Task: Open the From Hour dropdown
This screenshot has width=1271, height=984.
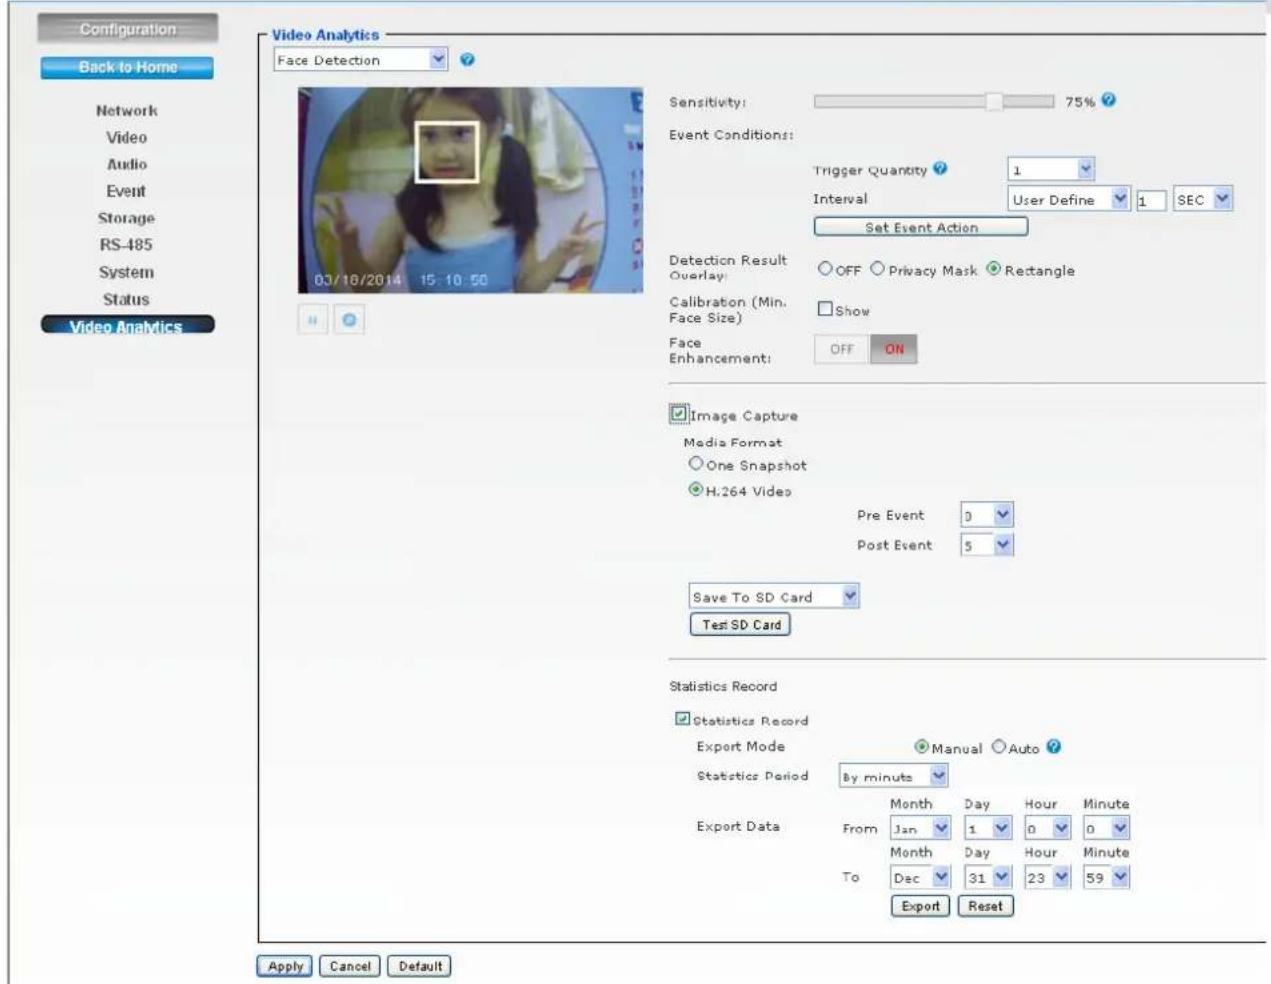Action: point(1047,828)
